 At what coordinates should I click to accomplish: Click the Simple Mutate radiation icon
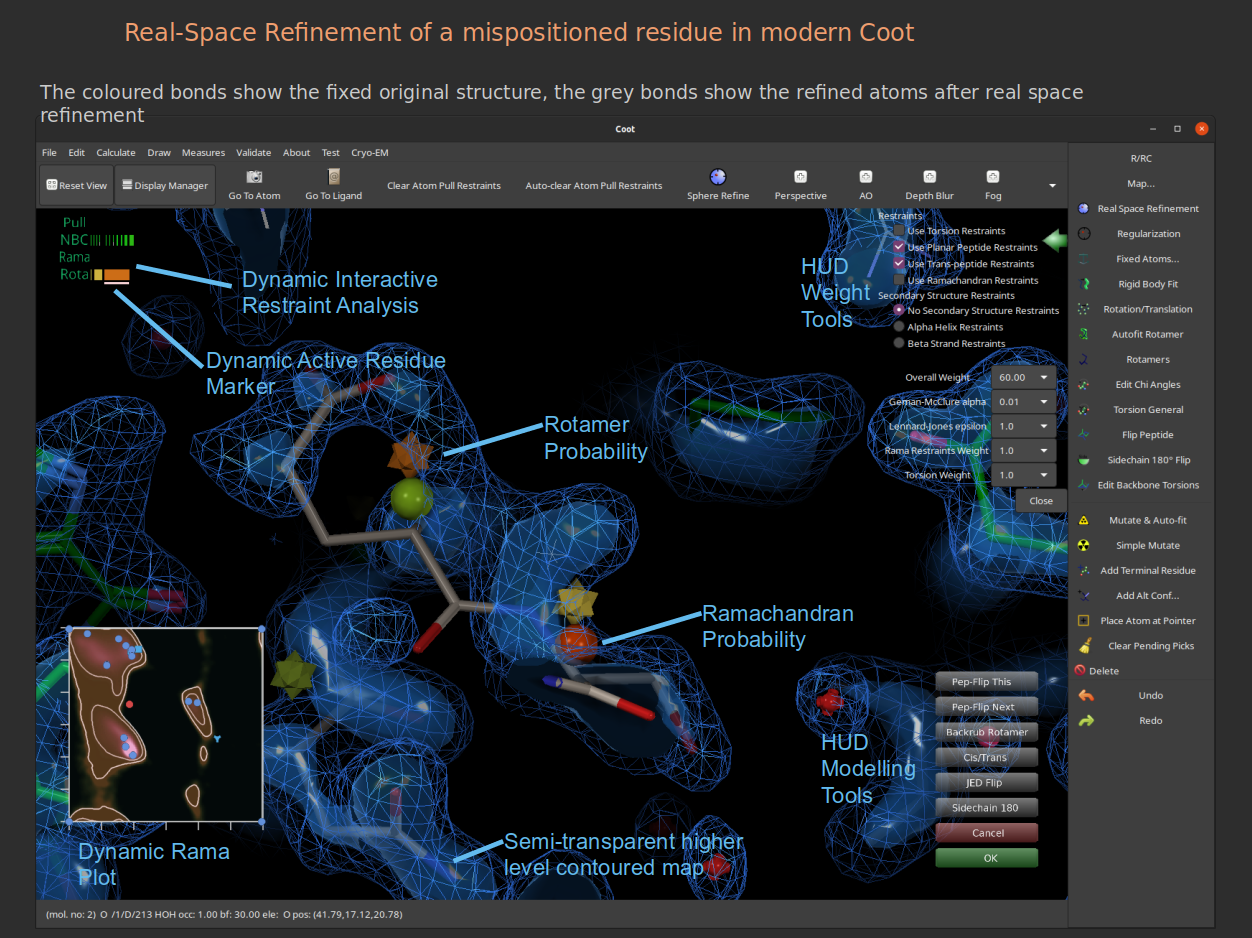1084,545
